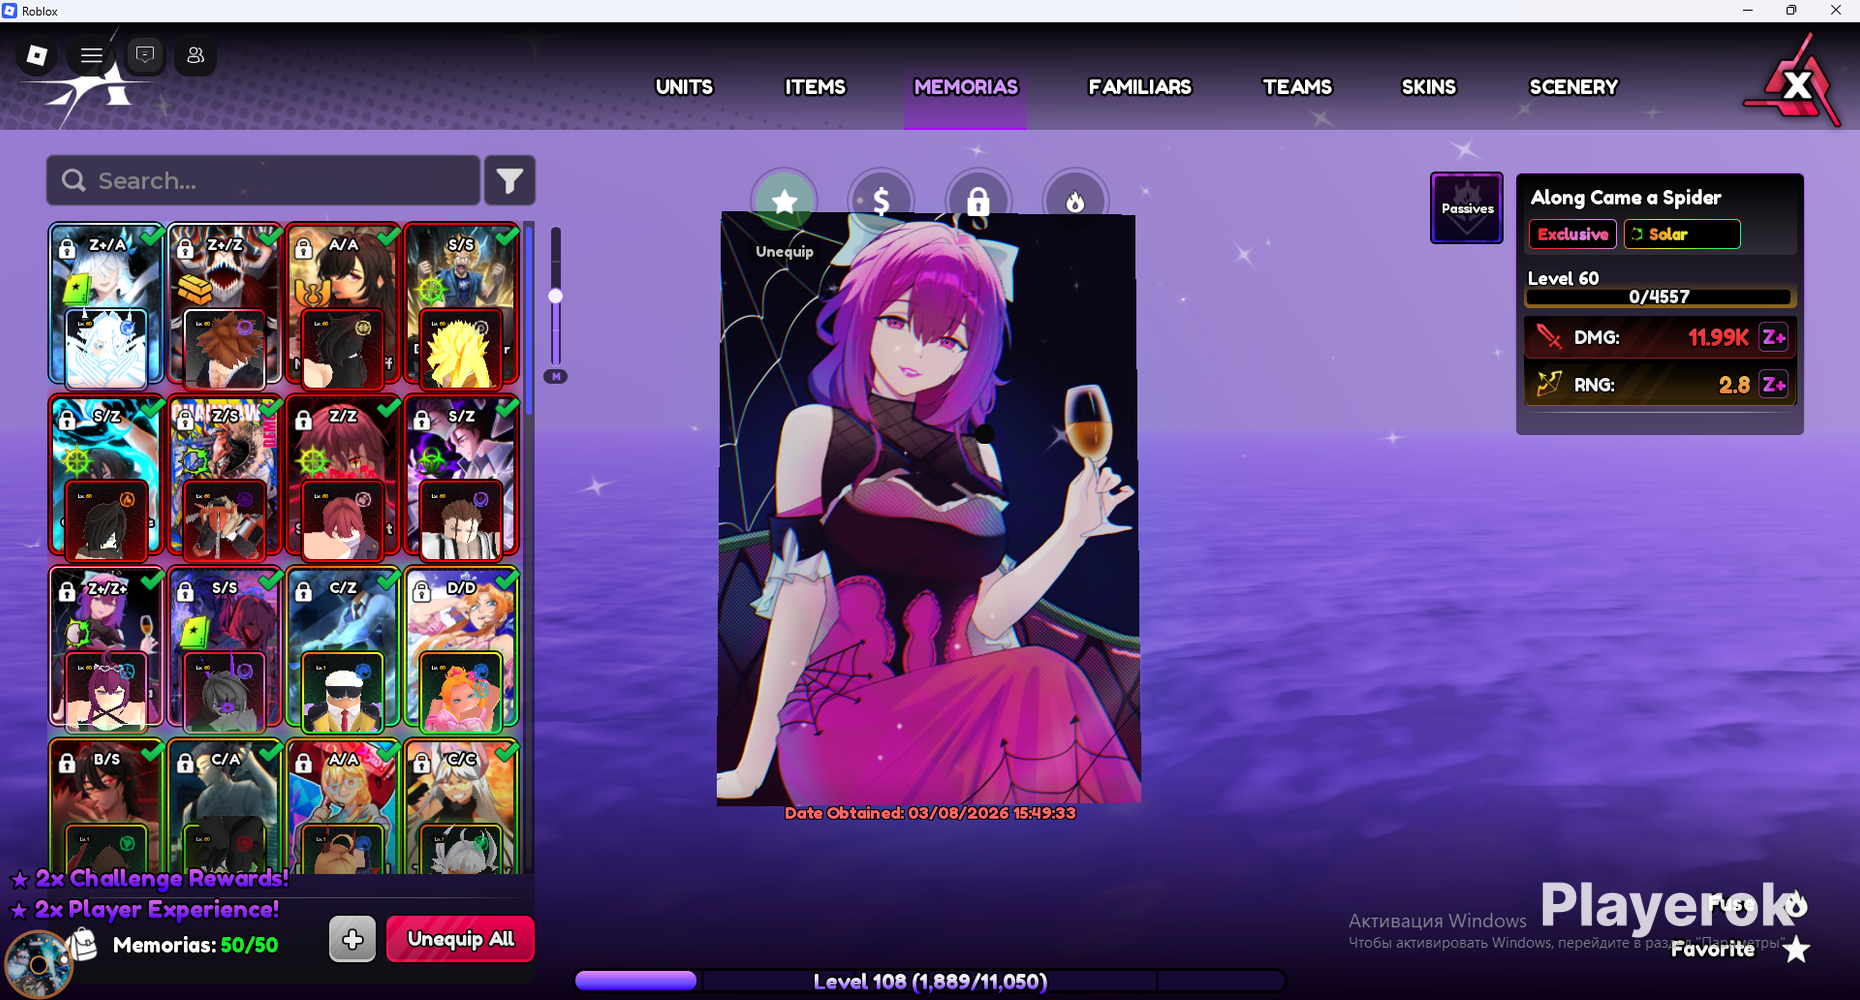Click the player avatar portrait

[x=38, y=965]
